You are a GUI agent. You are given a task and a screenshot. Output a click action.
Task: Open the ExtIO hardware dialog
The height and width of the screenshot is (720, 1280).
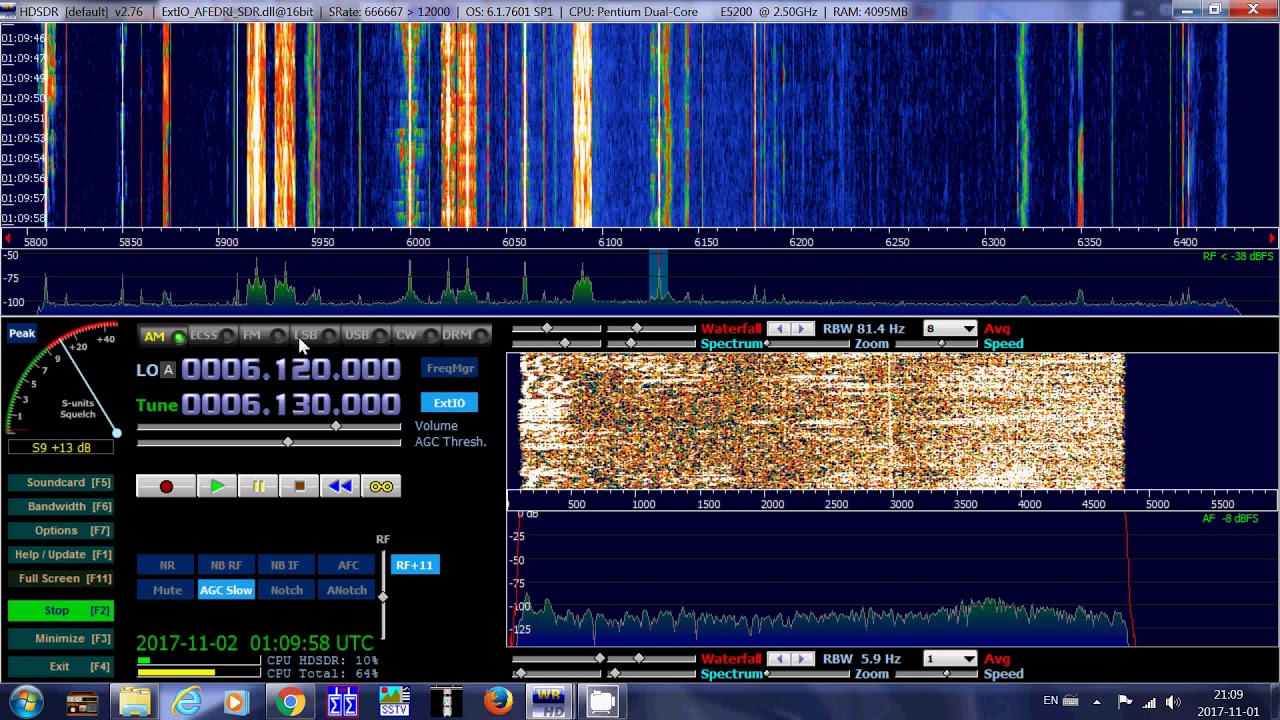click(x=449, y=403)
